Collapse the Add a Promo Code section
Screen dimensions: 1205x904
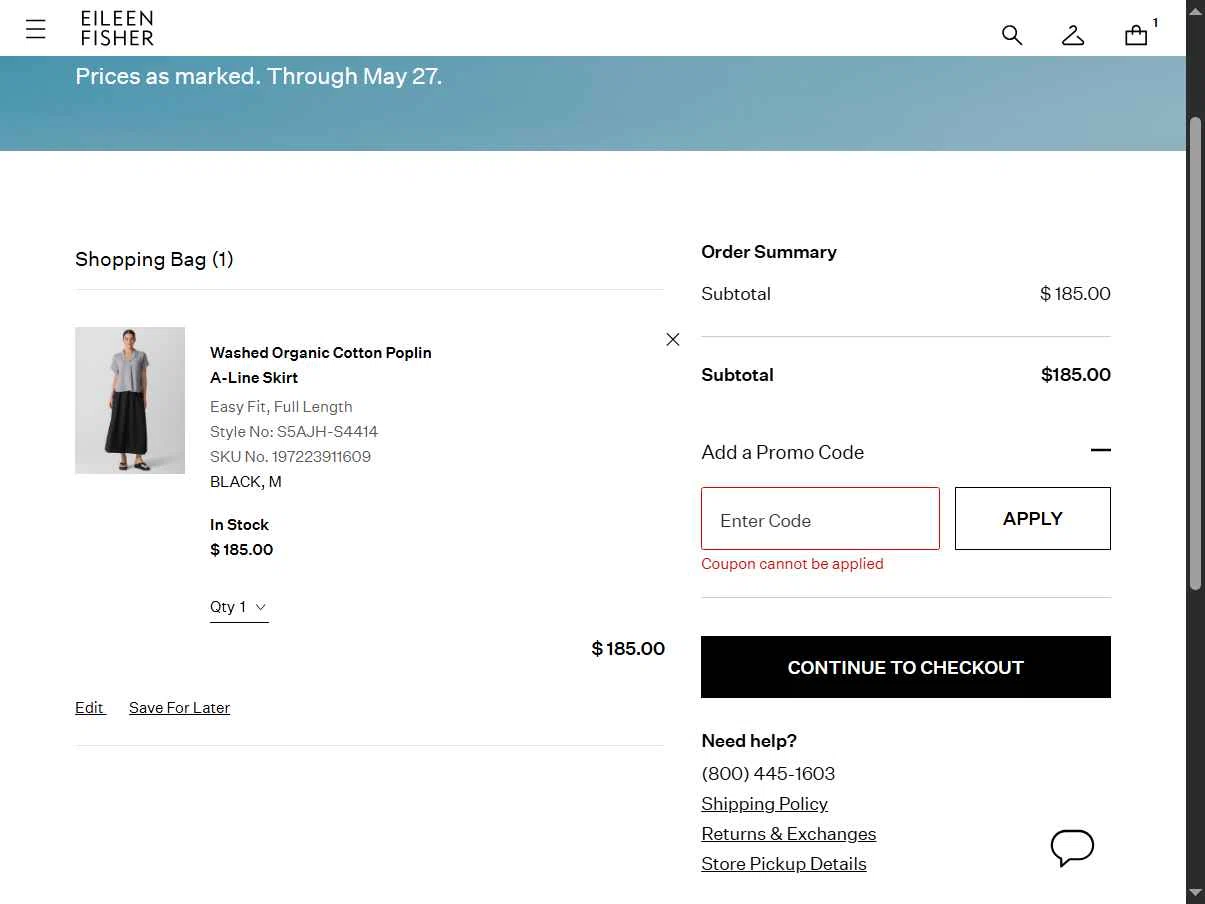1101,451
